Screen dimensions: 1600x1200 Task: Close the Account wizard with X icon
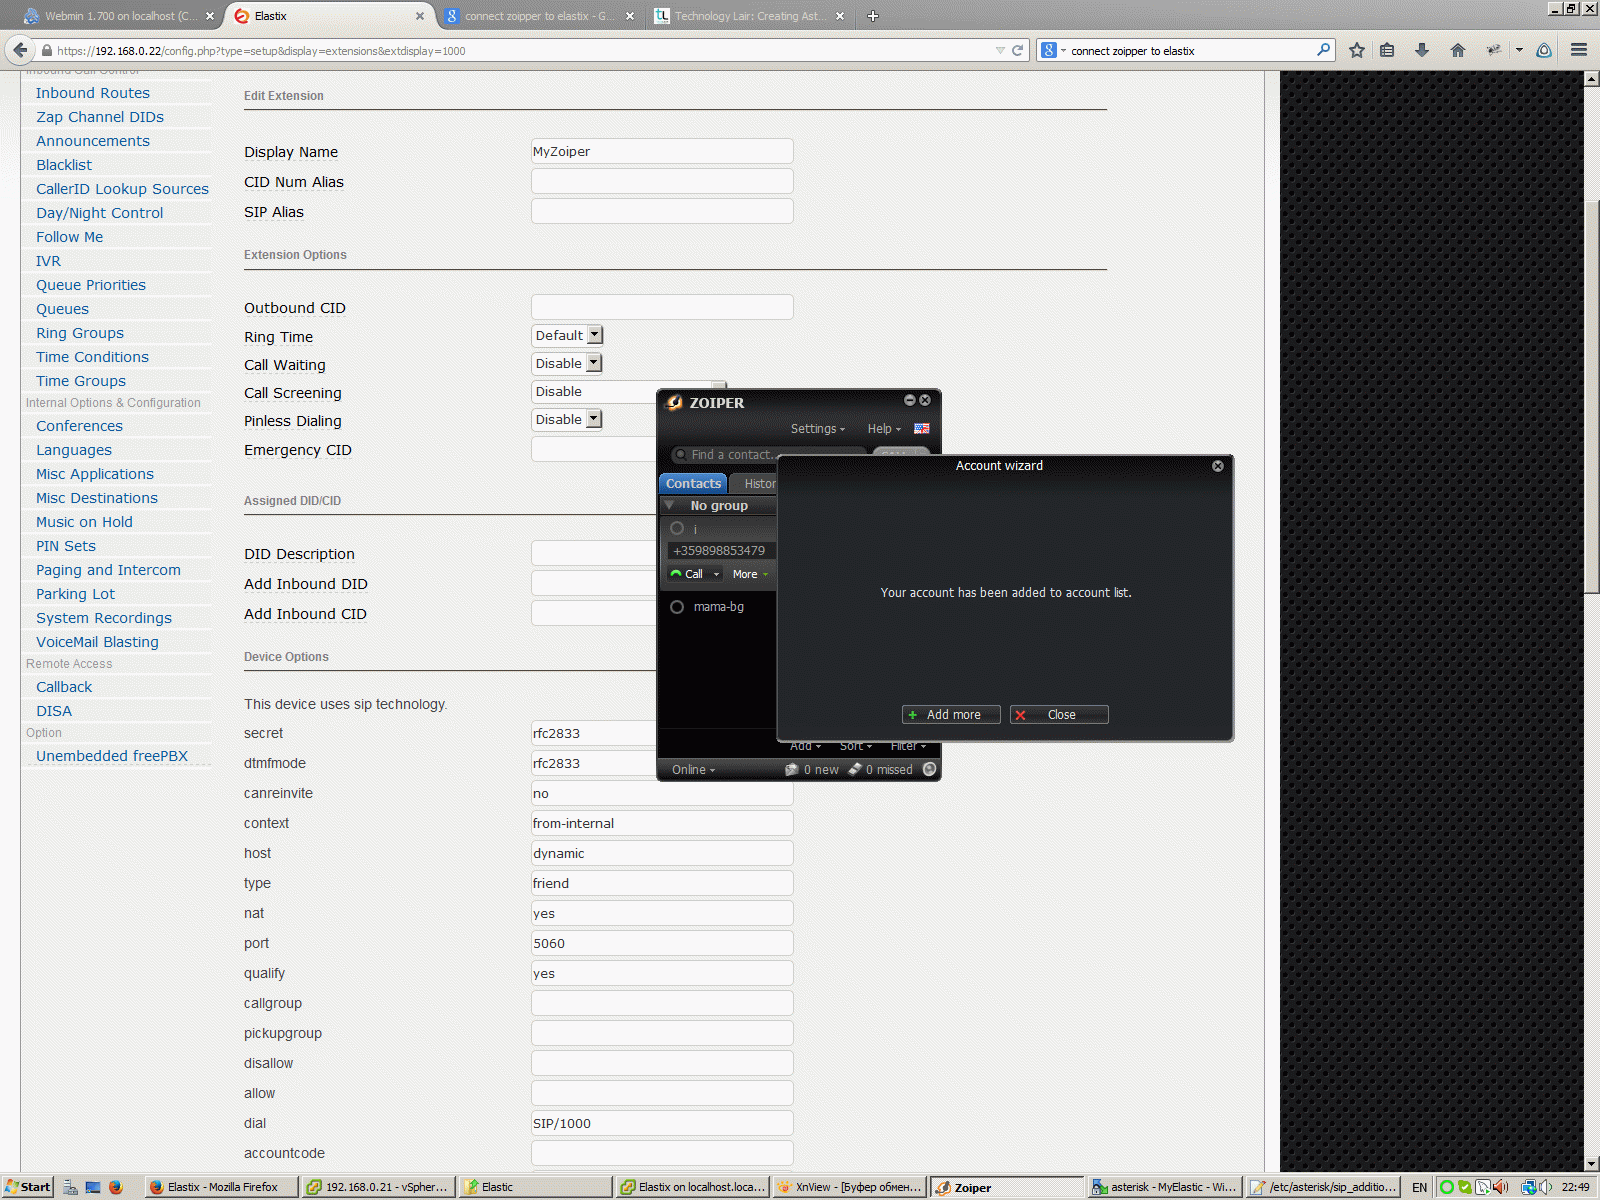tap(1218, 466)
